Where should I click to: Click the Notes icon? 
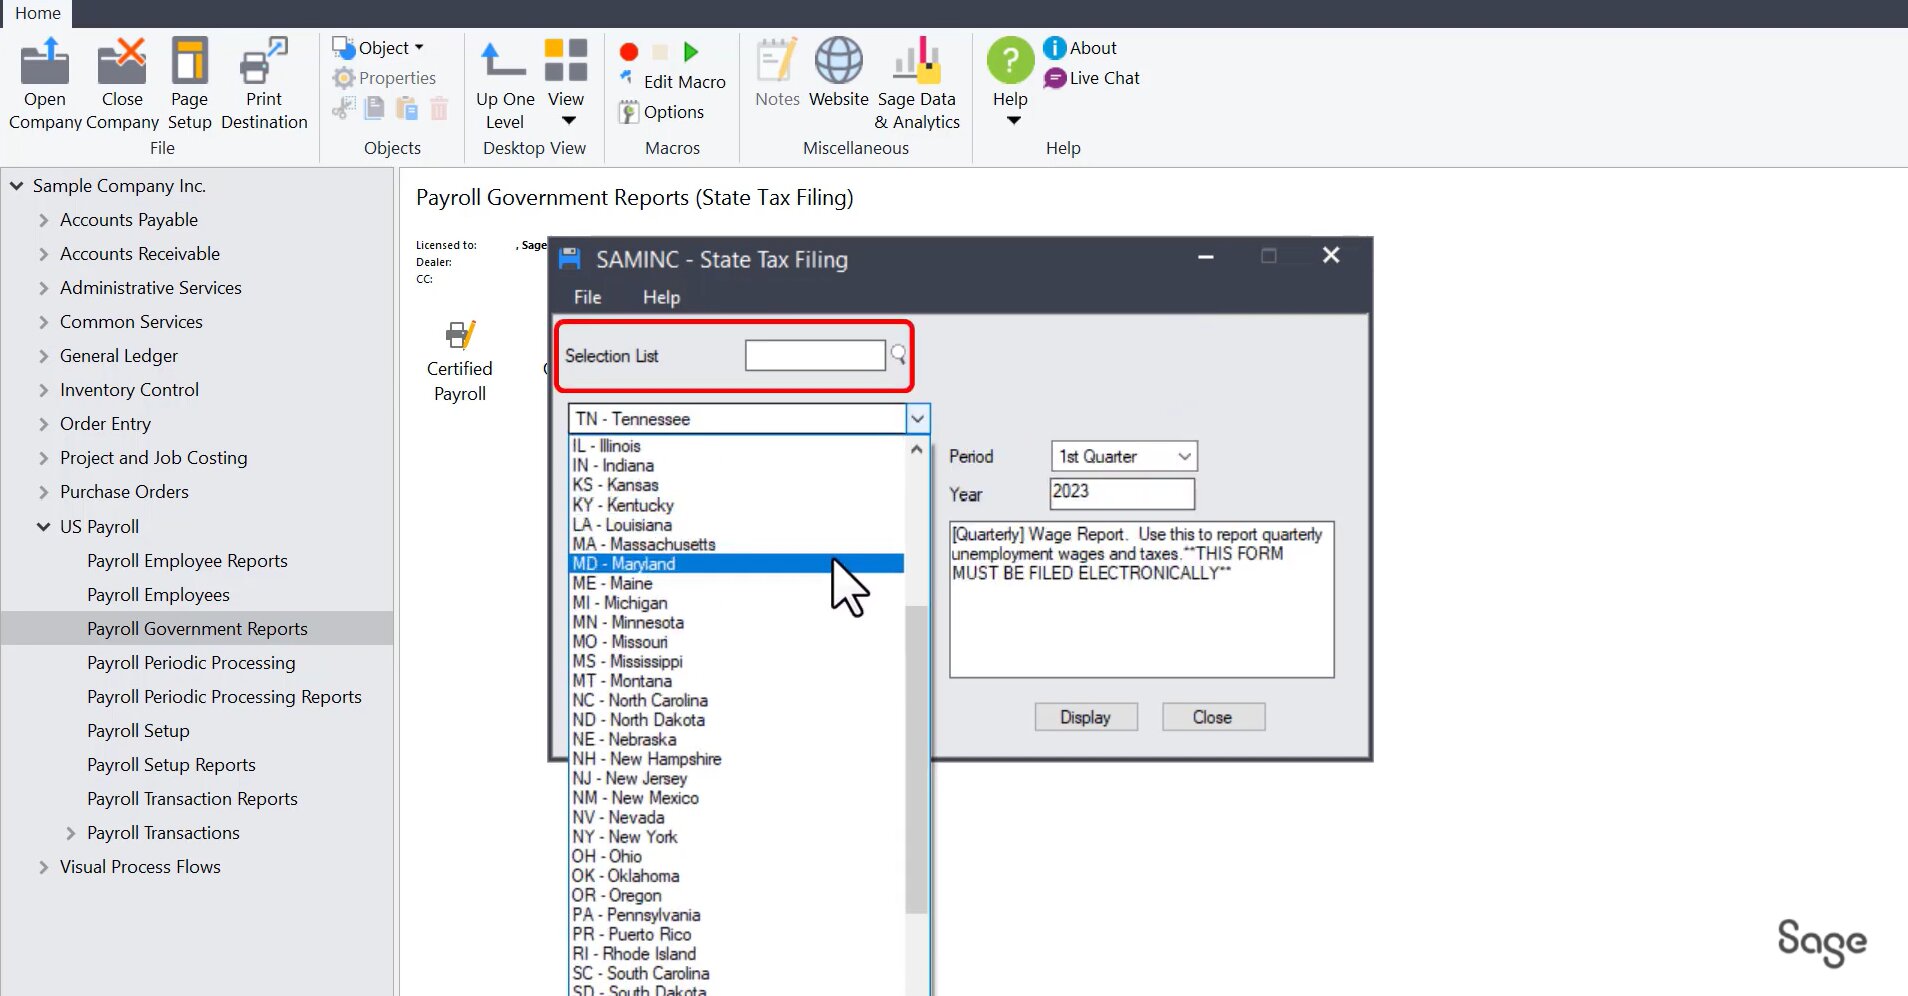point(776,70)
